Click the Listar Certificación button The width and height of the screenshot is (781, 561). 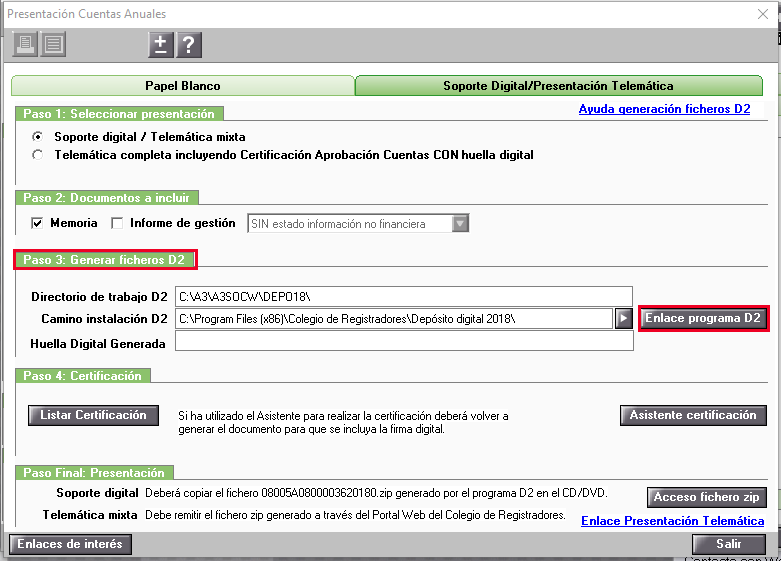coord(93,415)
